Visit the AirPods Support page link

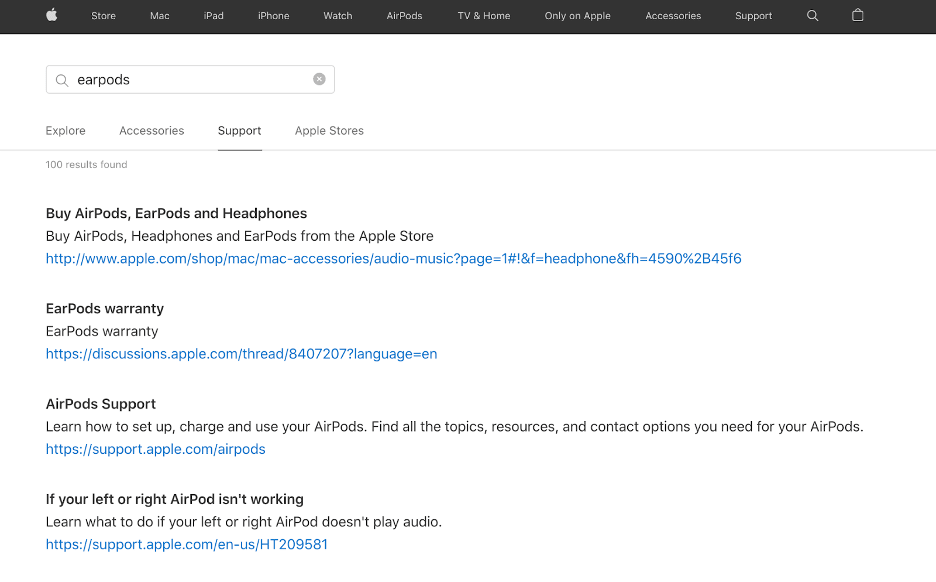155,448
